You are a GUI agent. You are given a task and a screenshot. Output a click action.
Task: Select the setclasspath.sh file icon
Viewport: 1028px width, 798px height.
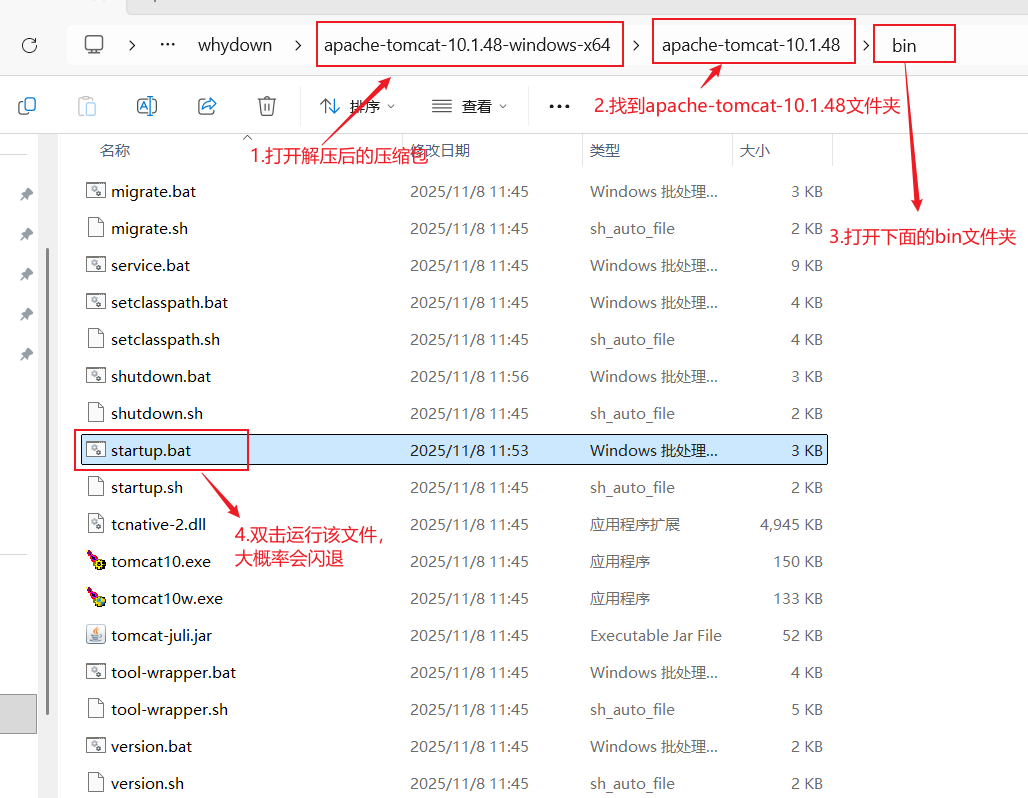tap(96, 338)
